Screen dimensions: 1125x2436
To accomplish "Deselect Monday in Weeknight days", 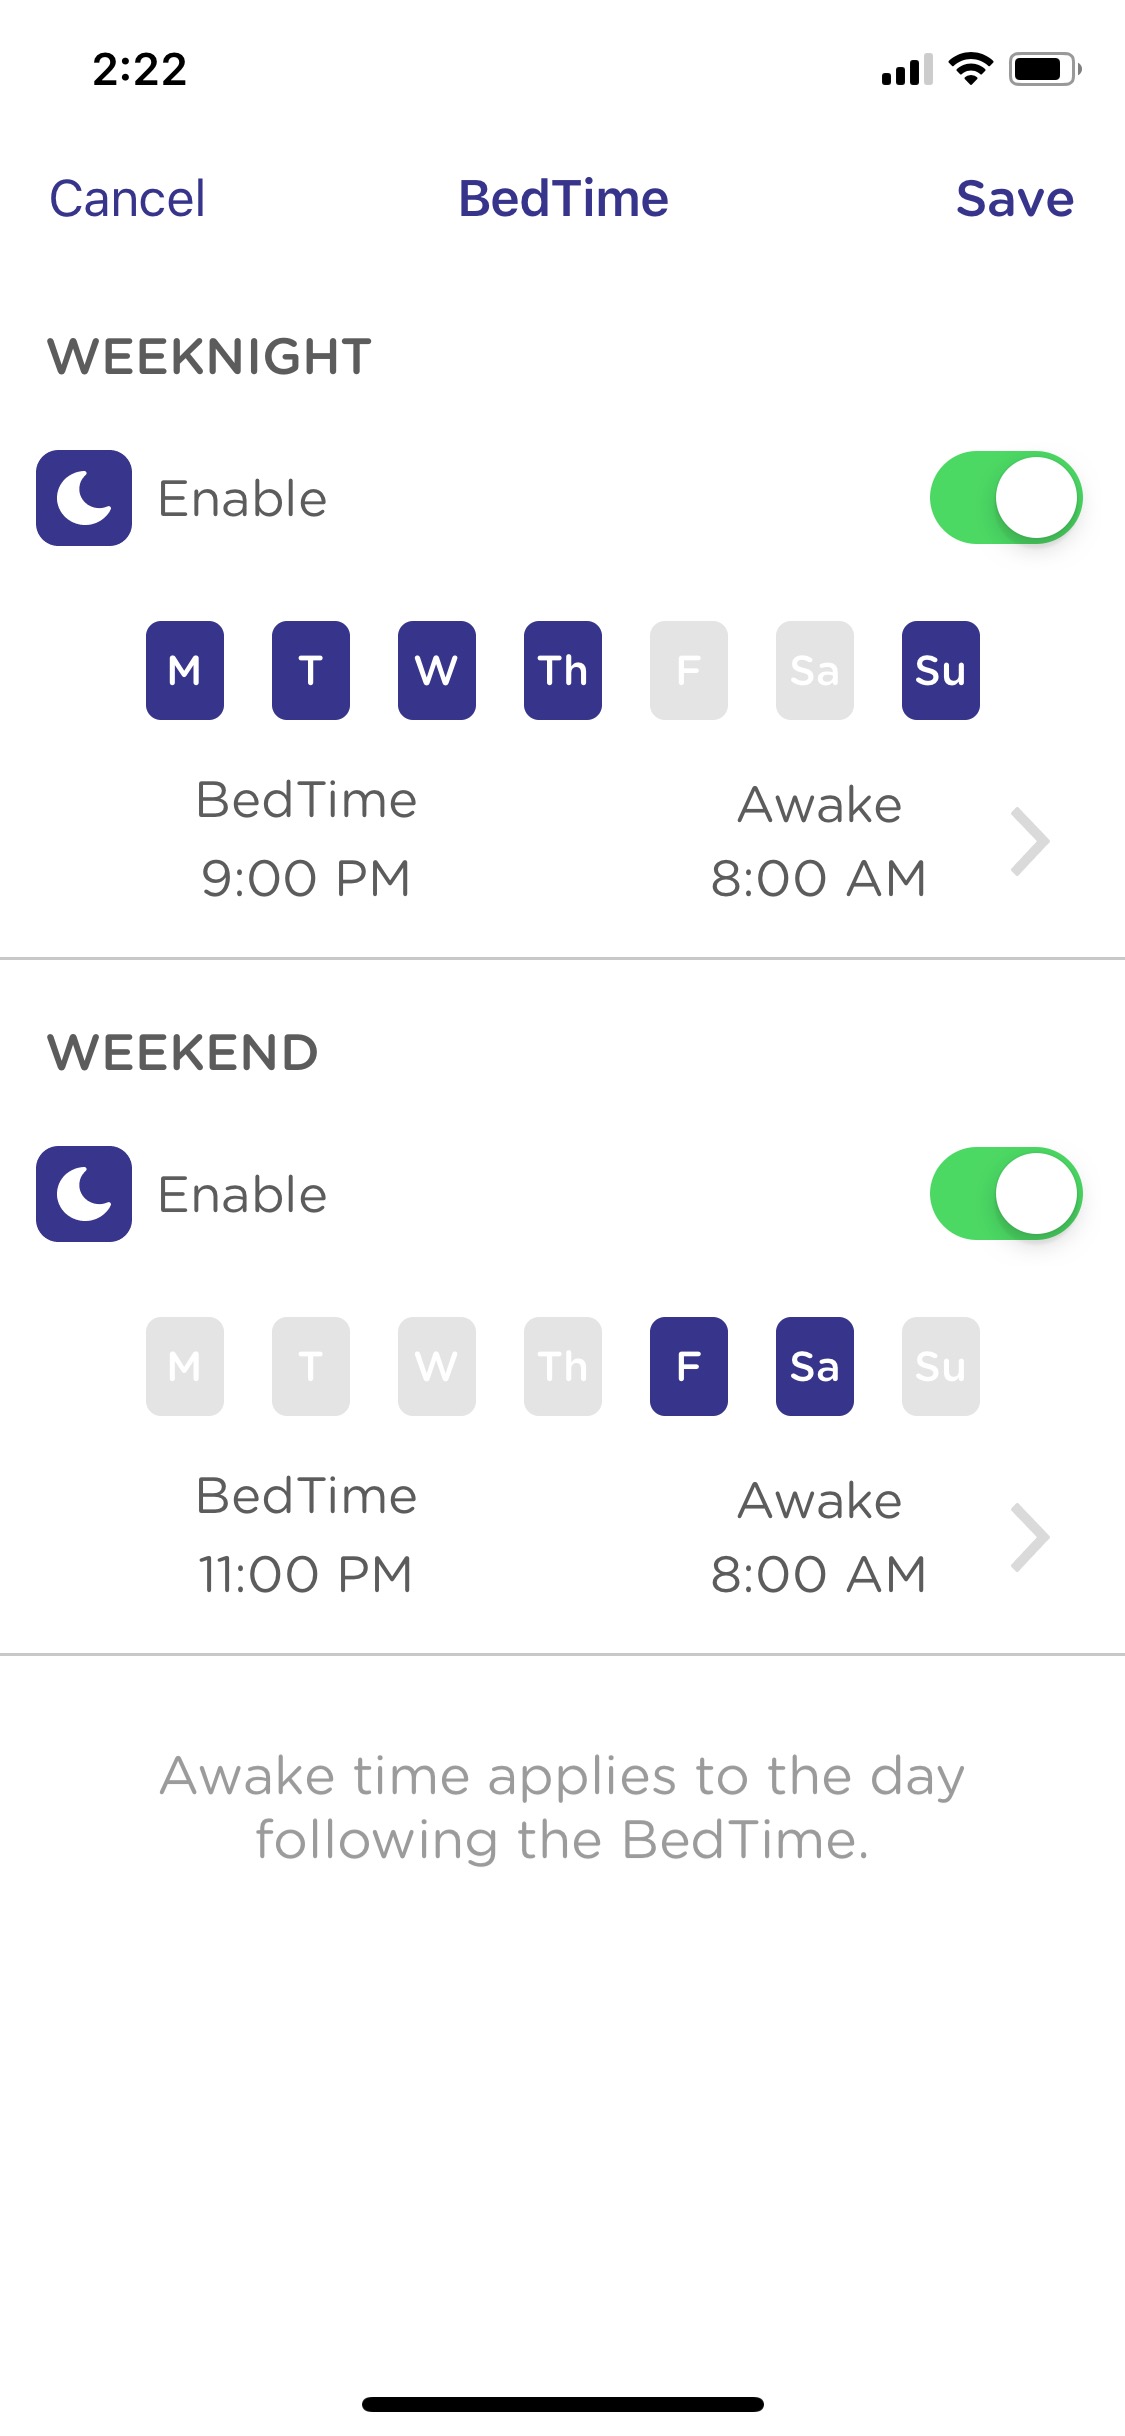I will (185, 670).
